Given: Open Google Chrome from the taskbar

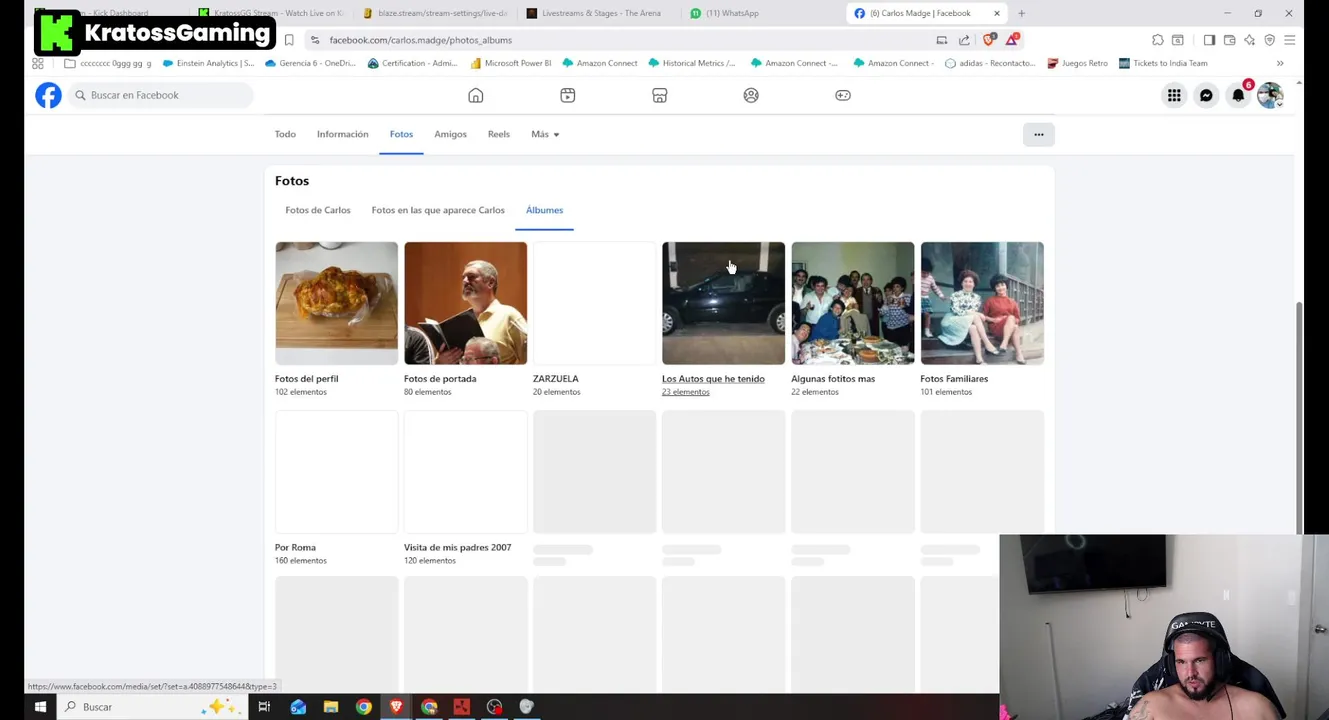Looking at the screenshot, I should point(364,707).
